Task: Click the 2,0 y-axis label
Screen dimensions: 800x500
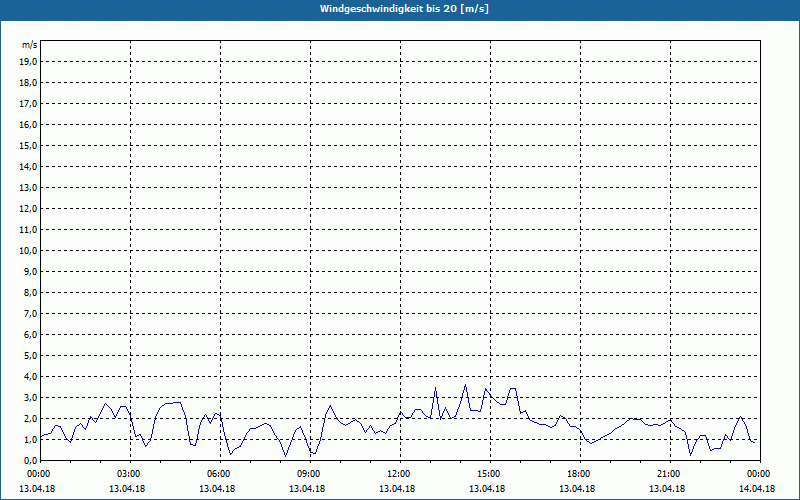Action: coord(30,418)
